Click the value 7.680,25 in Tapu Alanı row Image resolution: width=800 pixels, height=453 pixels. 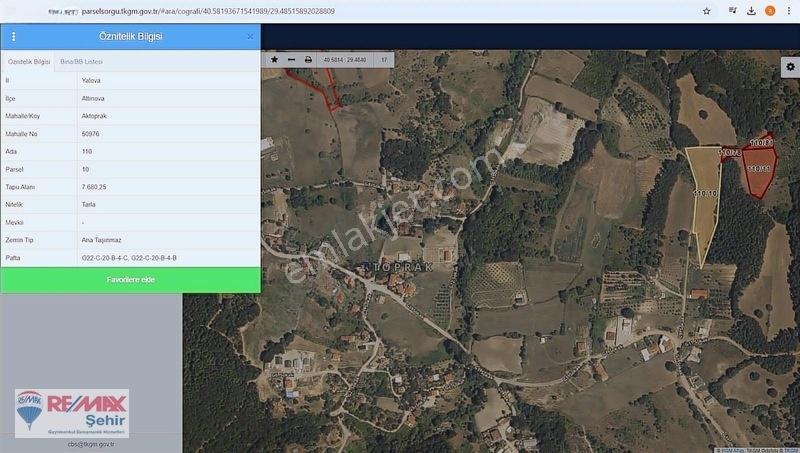pos(94,187)
